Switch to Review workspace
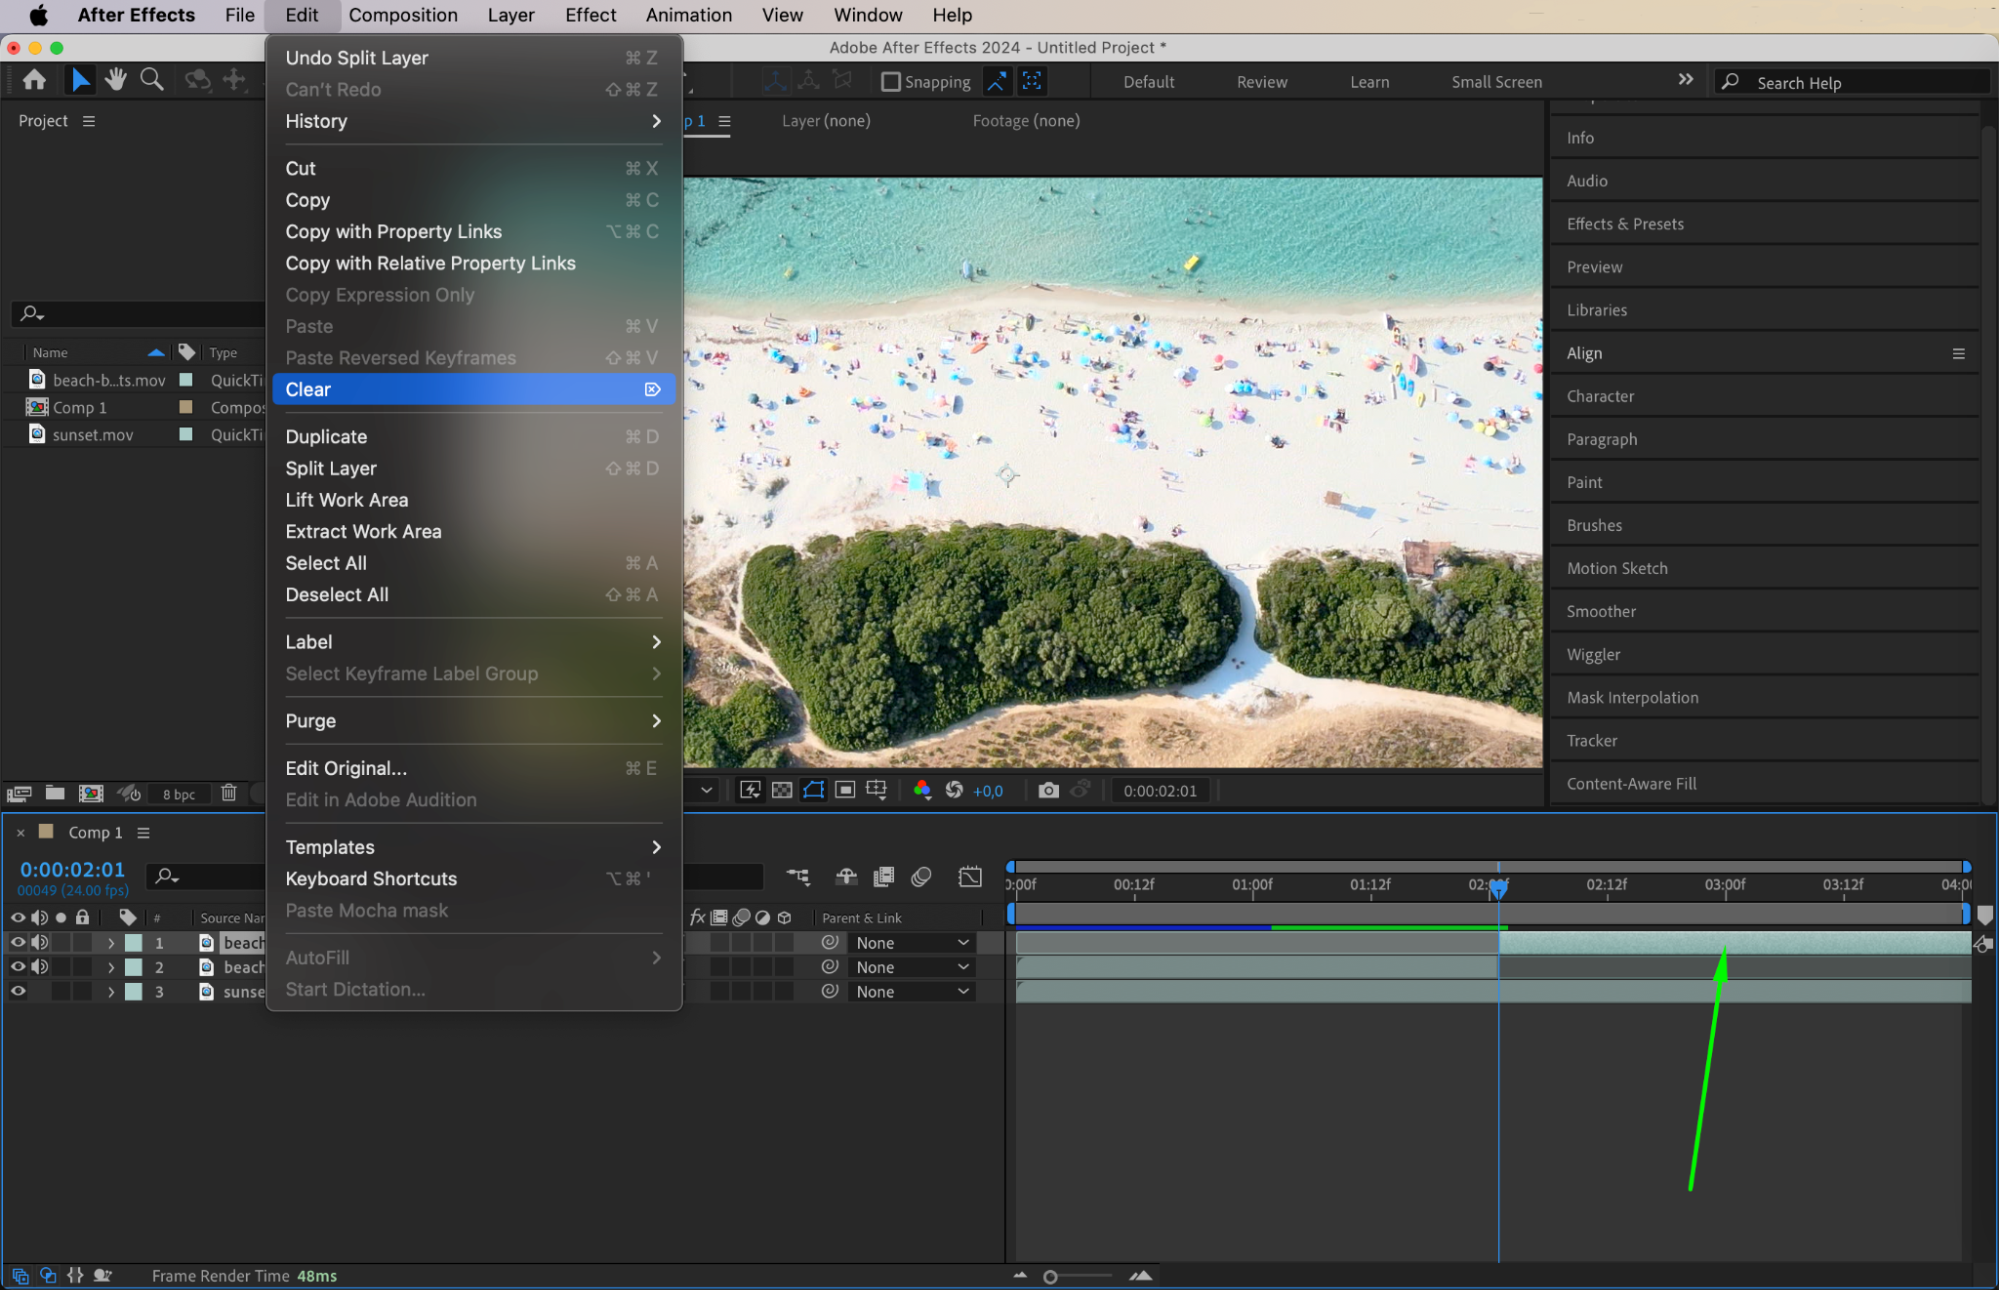Screen dimensions: 1999x1291 1261,82
